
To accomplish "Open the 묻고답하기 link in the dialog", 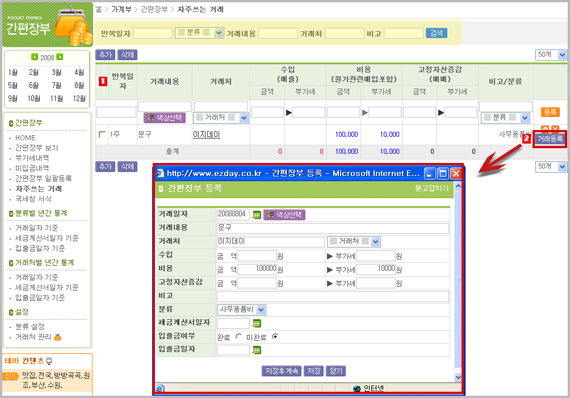I will click(x=432, y=188).
